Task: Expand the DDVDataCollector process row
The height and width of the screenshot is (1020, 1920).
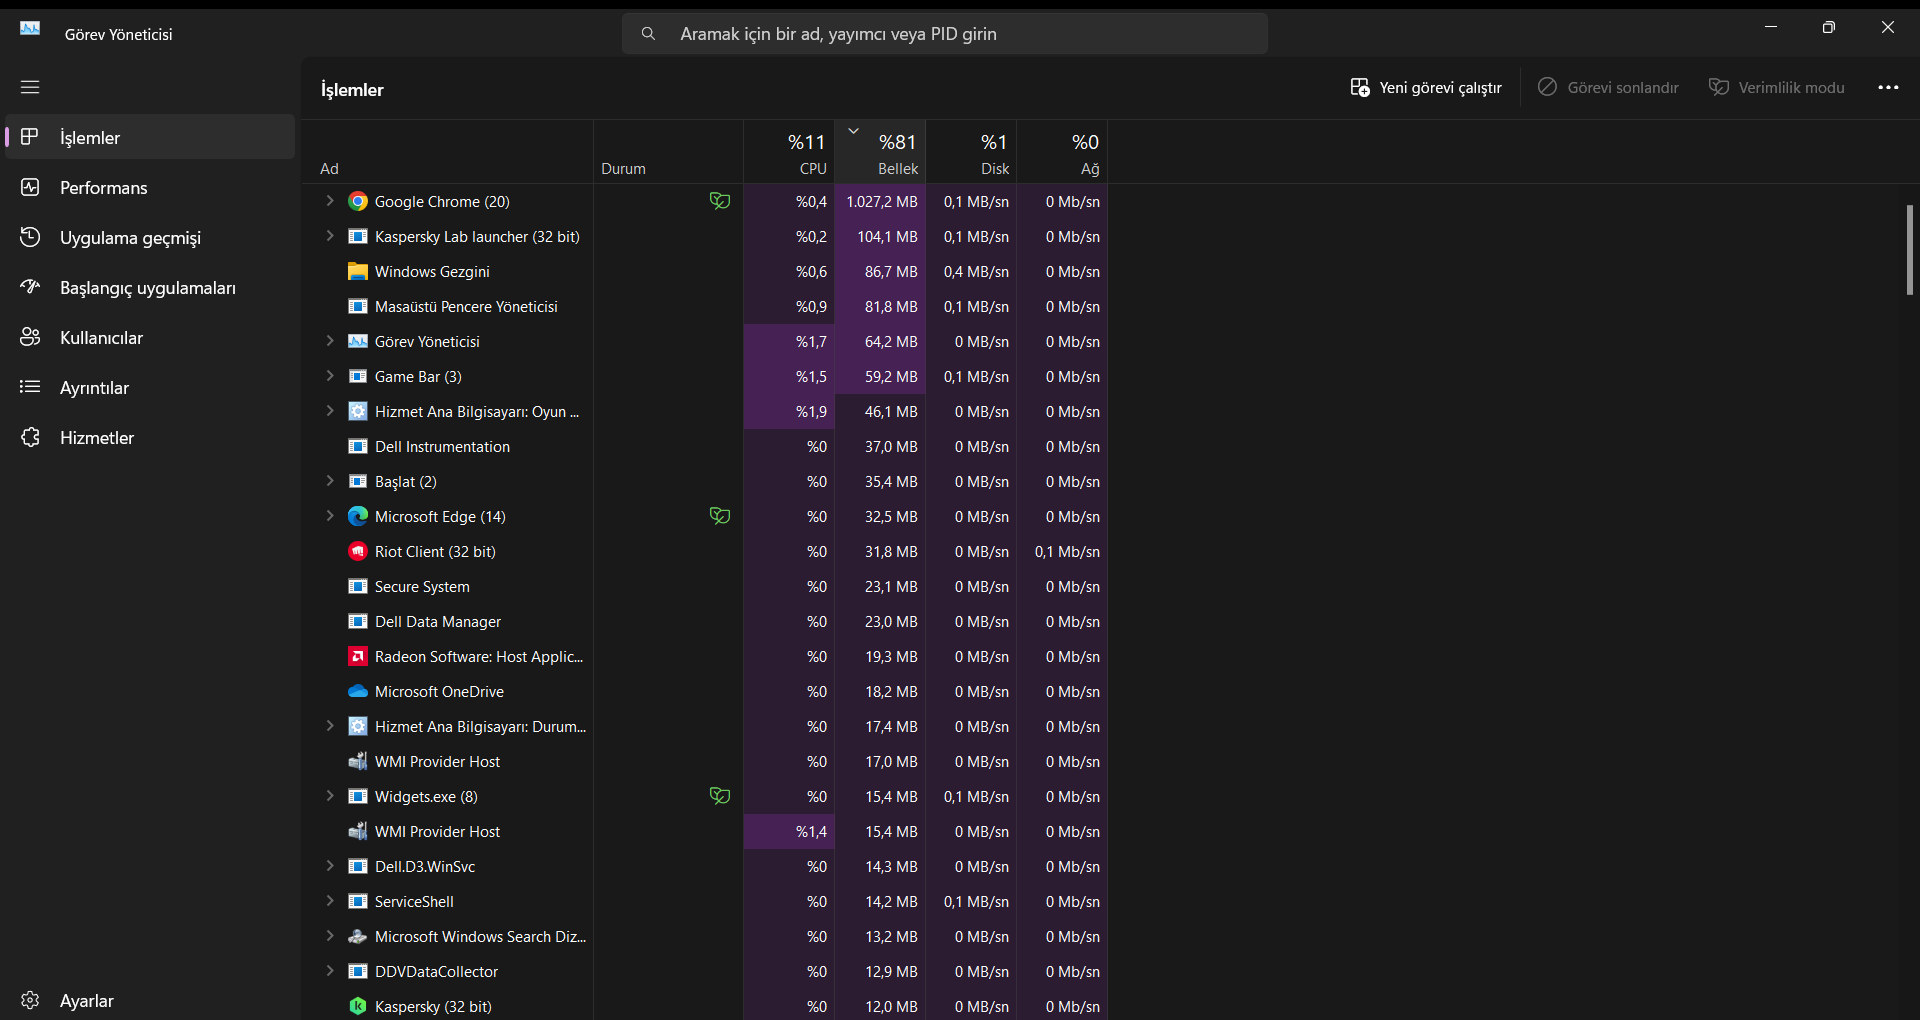Action: (x=330, y=971)
